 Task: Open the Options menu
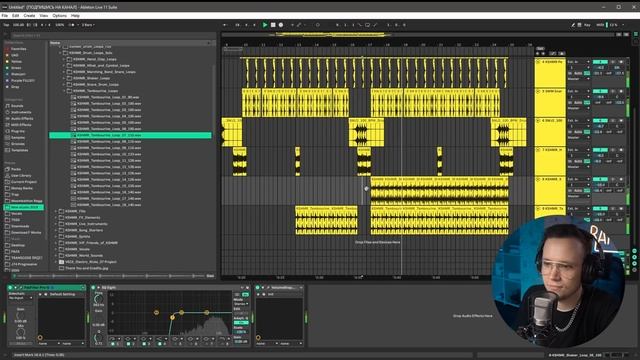[x=59, y=16]
